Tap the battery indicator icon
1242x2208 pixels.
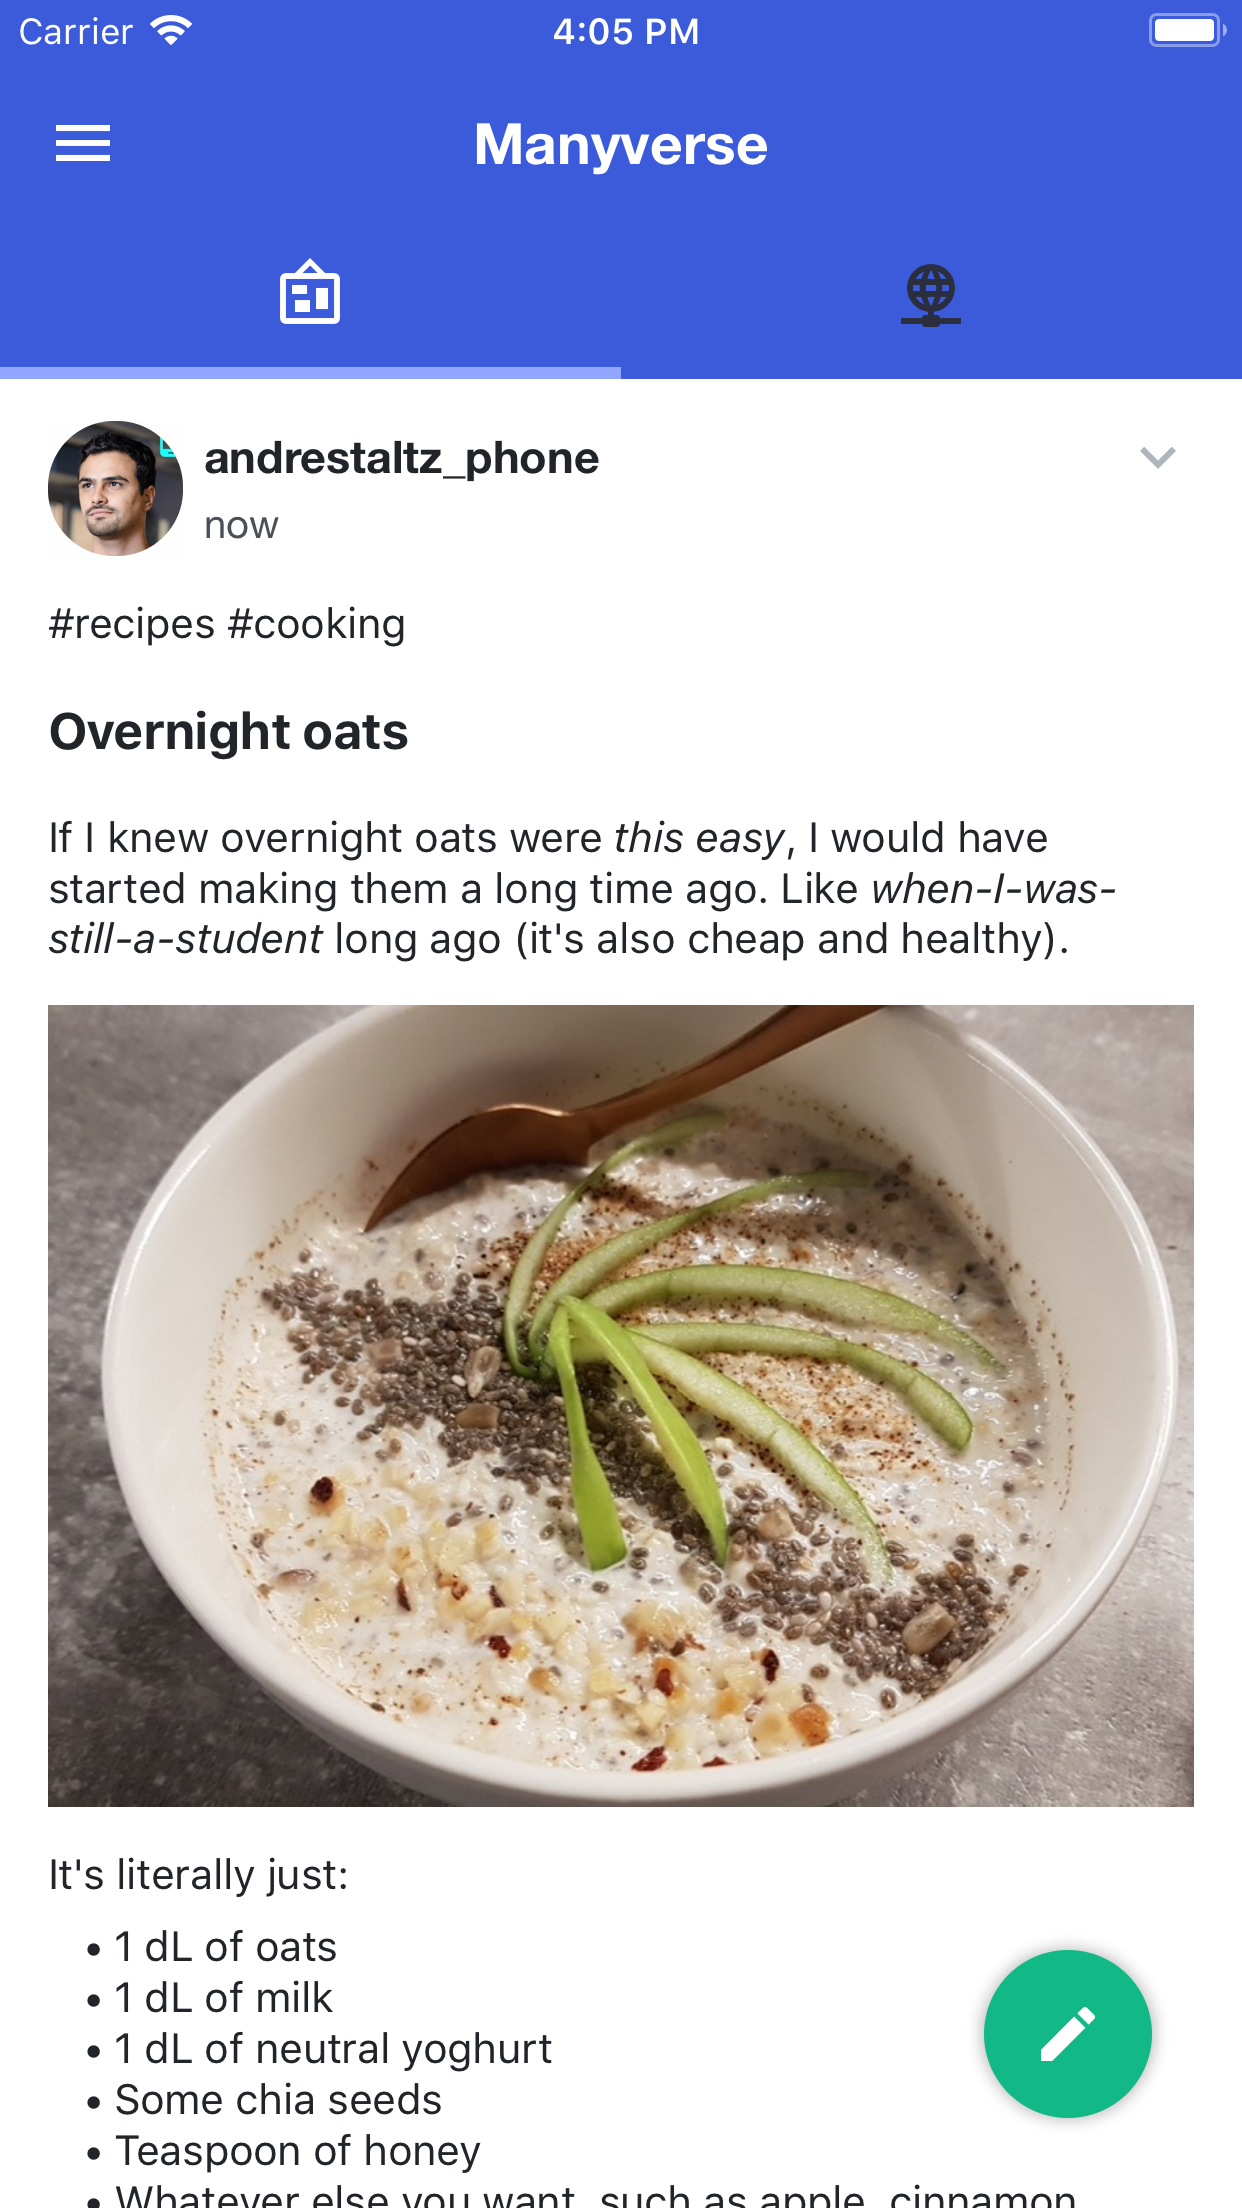1186,31
